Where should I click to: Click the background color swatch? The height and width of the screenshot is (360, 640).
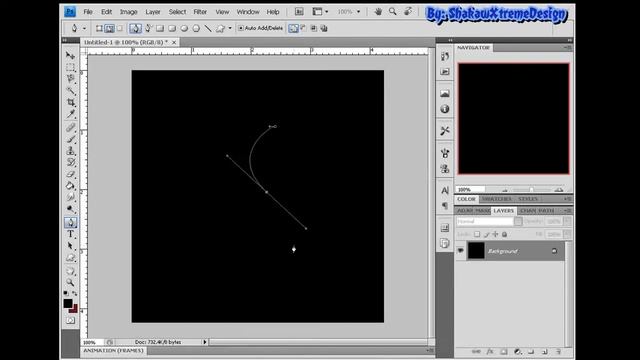click(x=74, y=309)
